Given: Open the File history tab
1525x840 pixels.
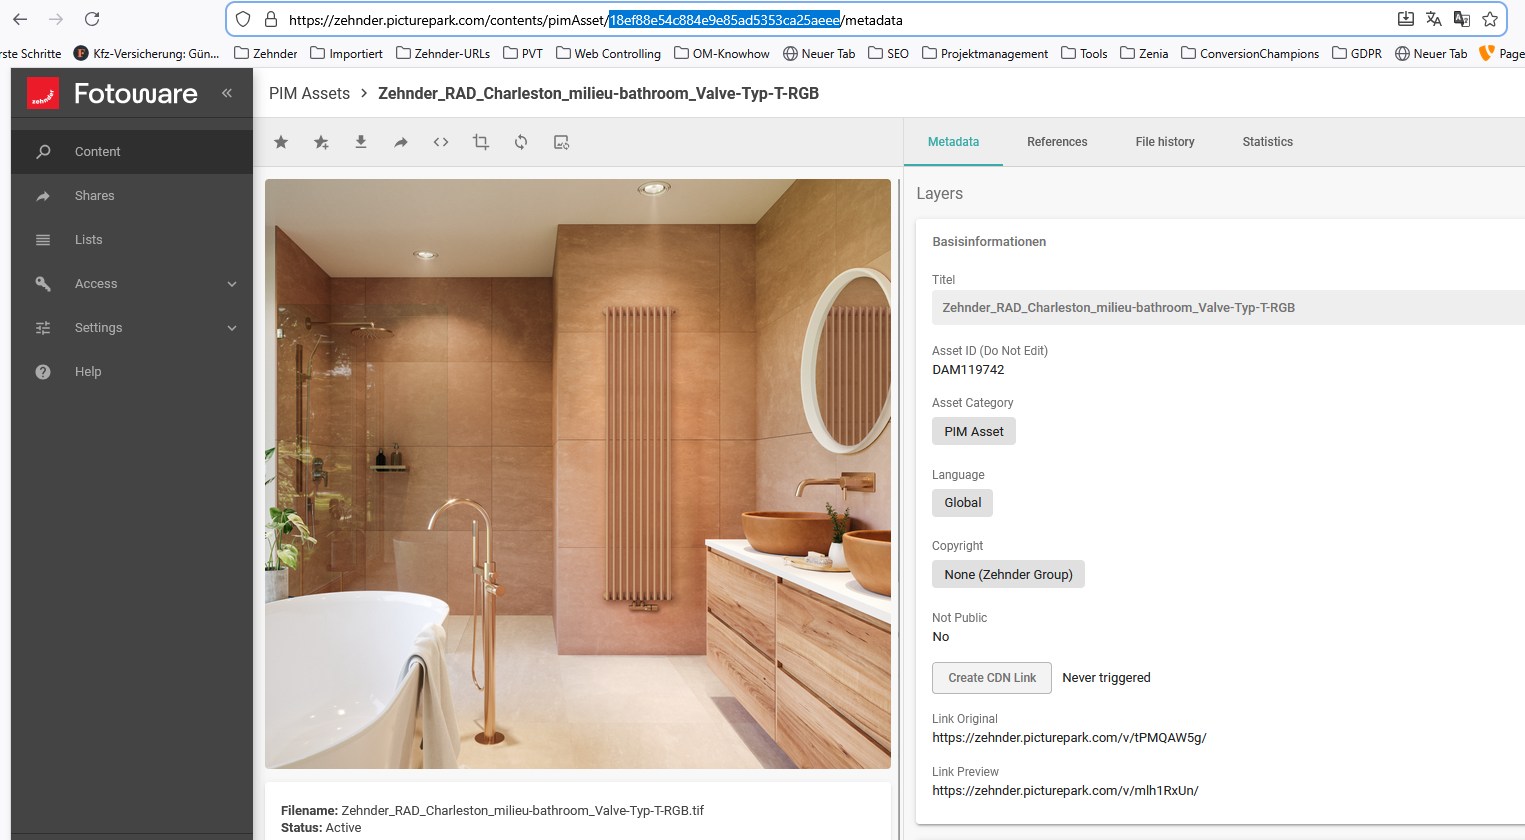Looking at the screenshot, I should 1164,142.
